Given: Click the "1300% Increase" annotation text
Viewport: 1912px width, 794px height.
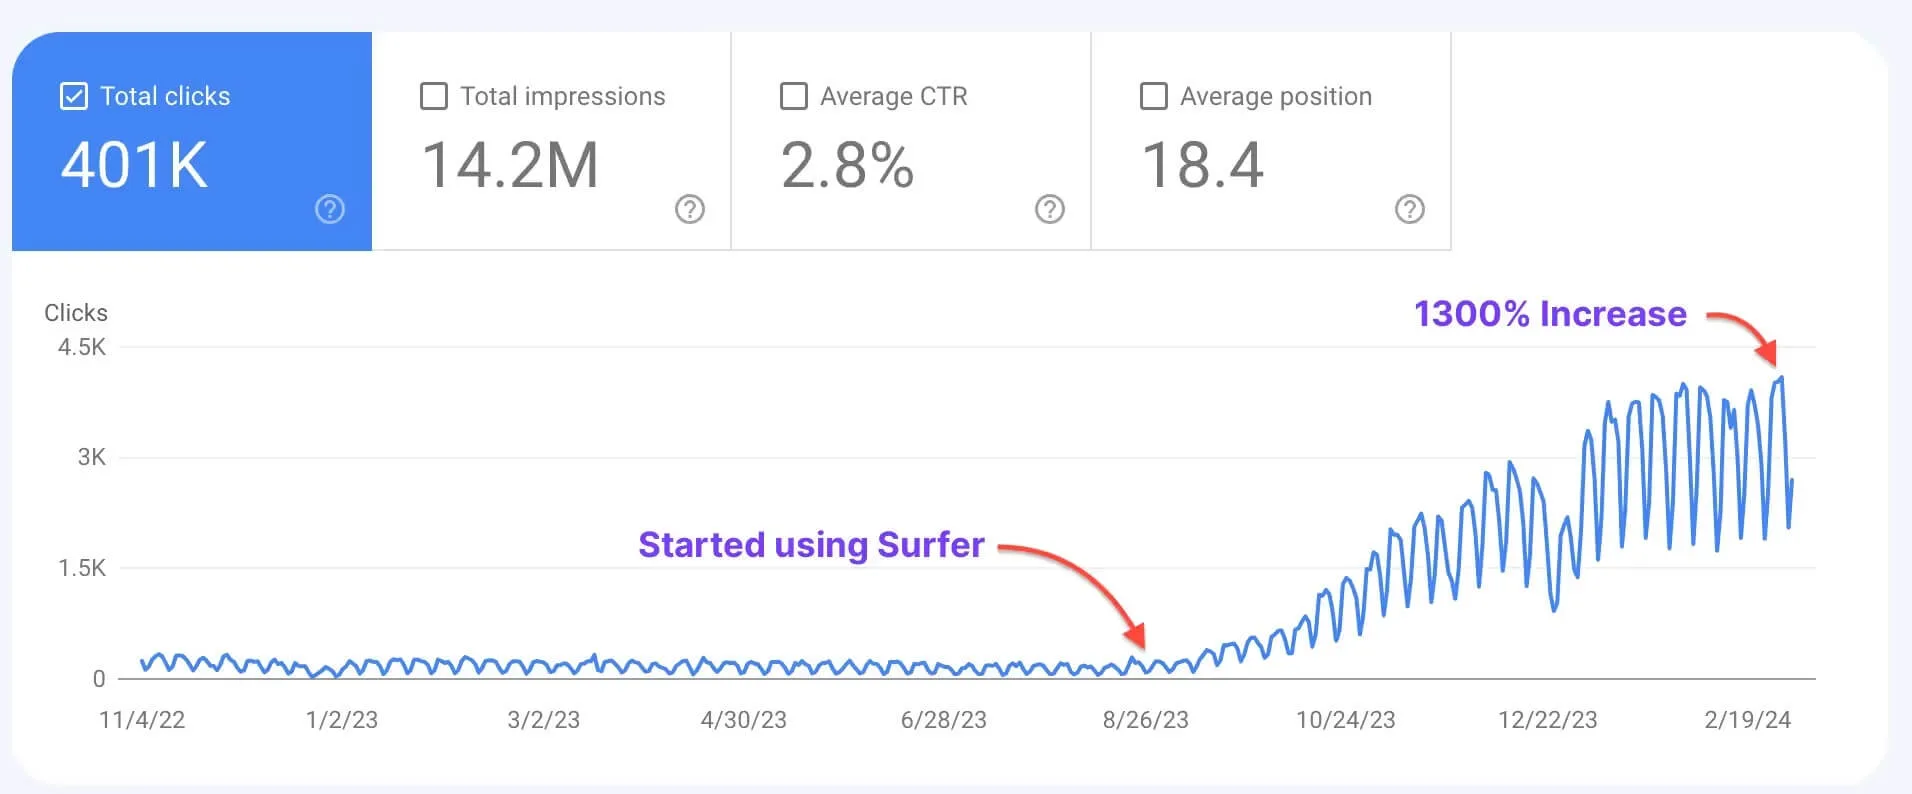Looking at the screenshot, I should (x=1550, y=314).
